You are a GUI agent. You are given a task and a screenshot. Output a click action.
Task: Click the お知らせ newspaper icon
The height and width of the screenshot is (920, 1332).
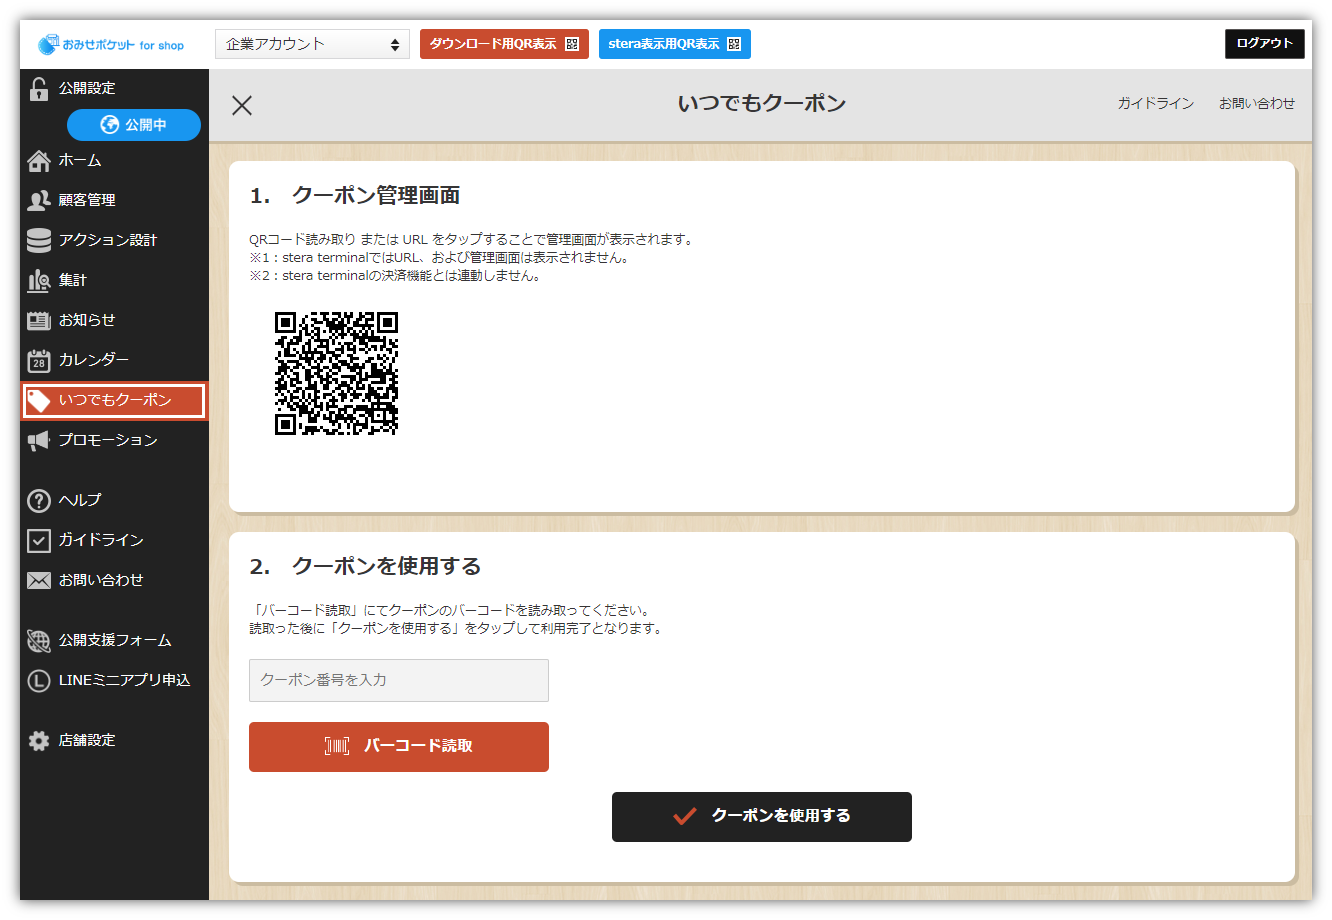click(x=39, y=321)
